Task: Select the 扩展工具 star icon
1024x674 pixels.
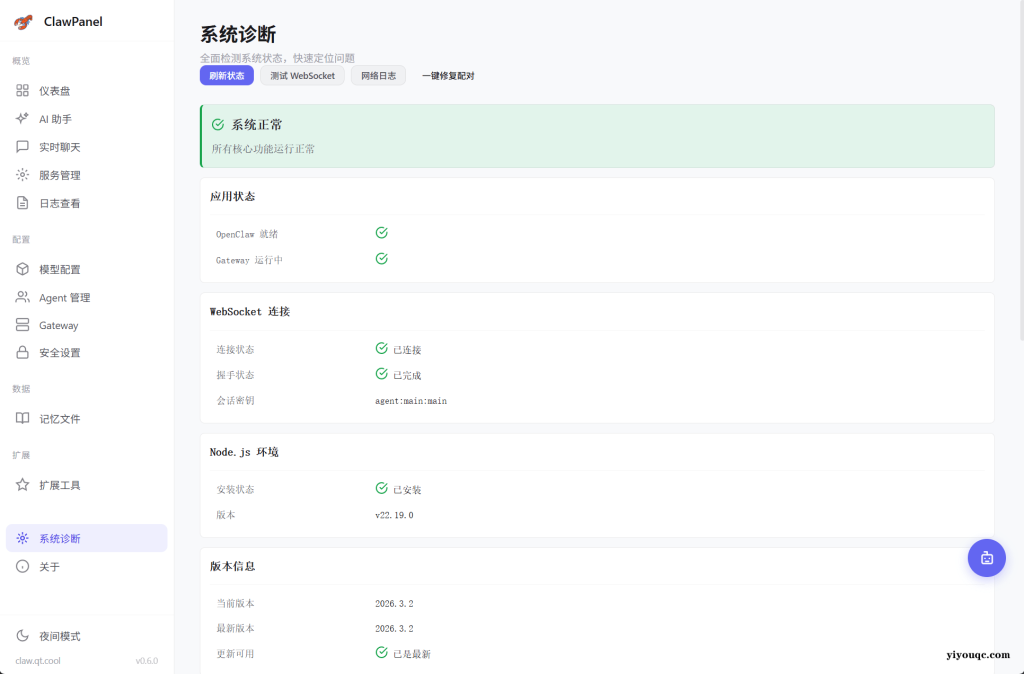Action: pos(22,484)
